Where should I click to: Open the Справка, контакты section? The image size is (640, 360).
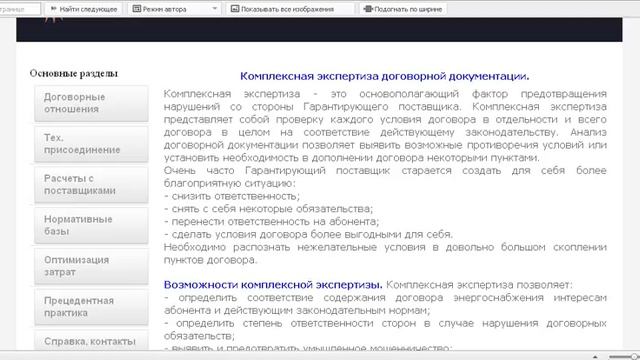(91, 341)
